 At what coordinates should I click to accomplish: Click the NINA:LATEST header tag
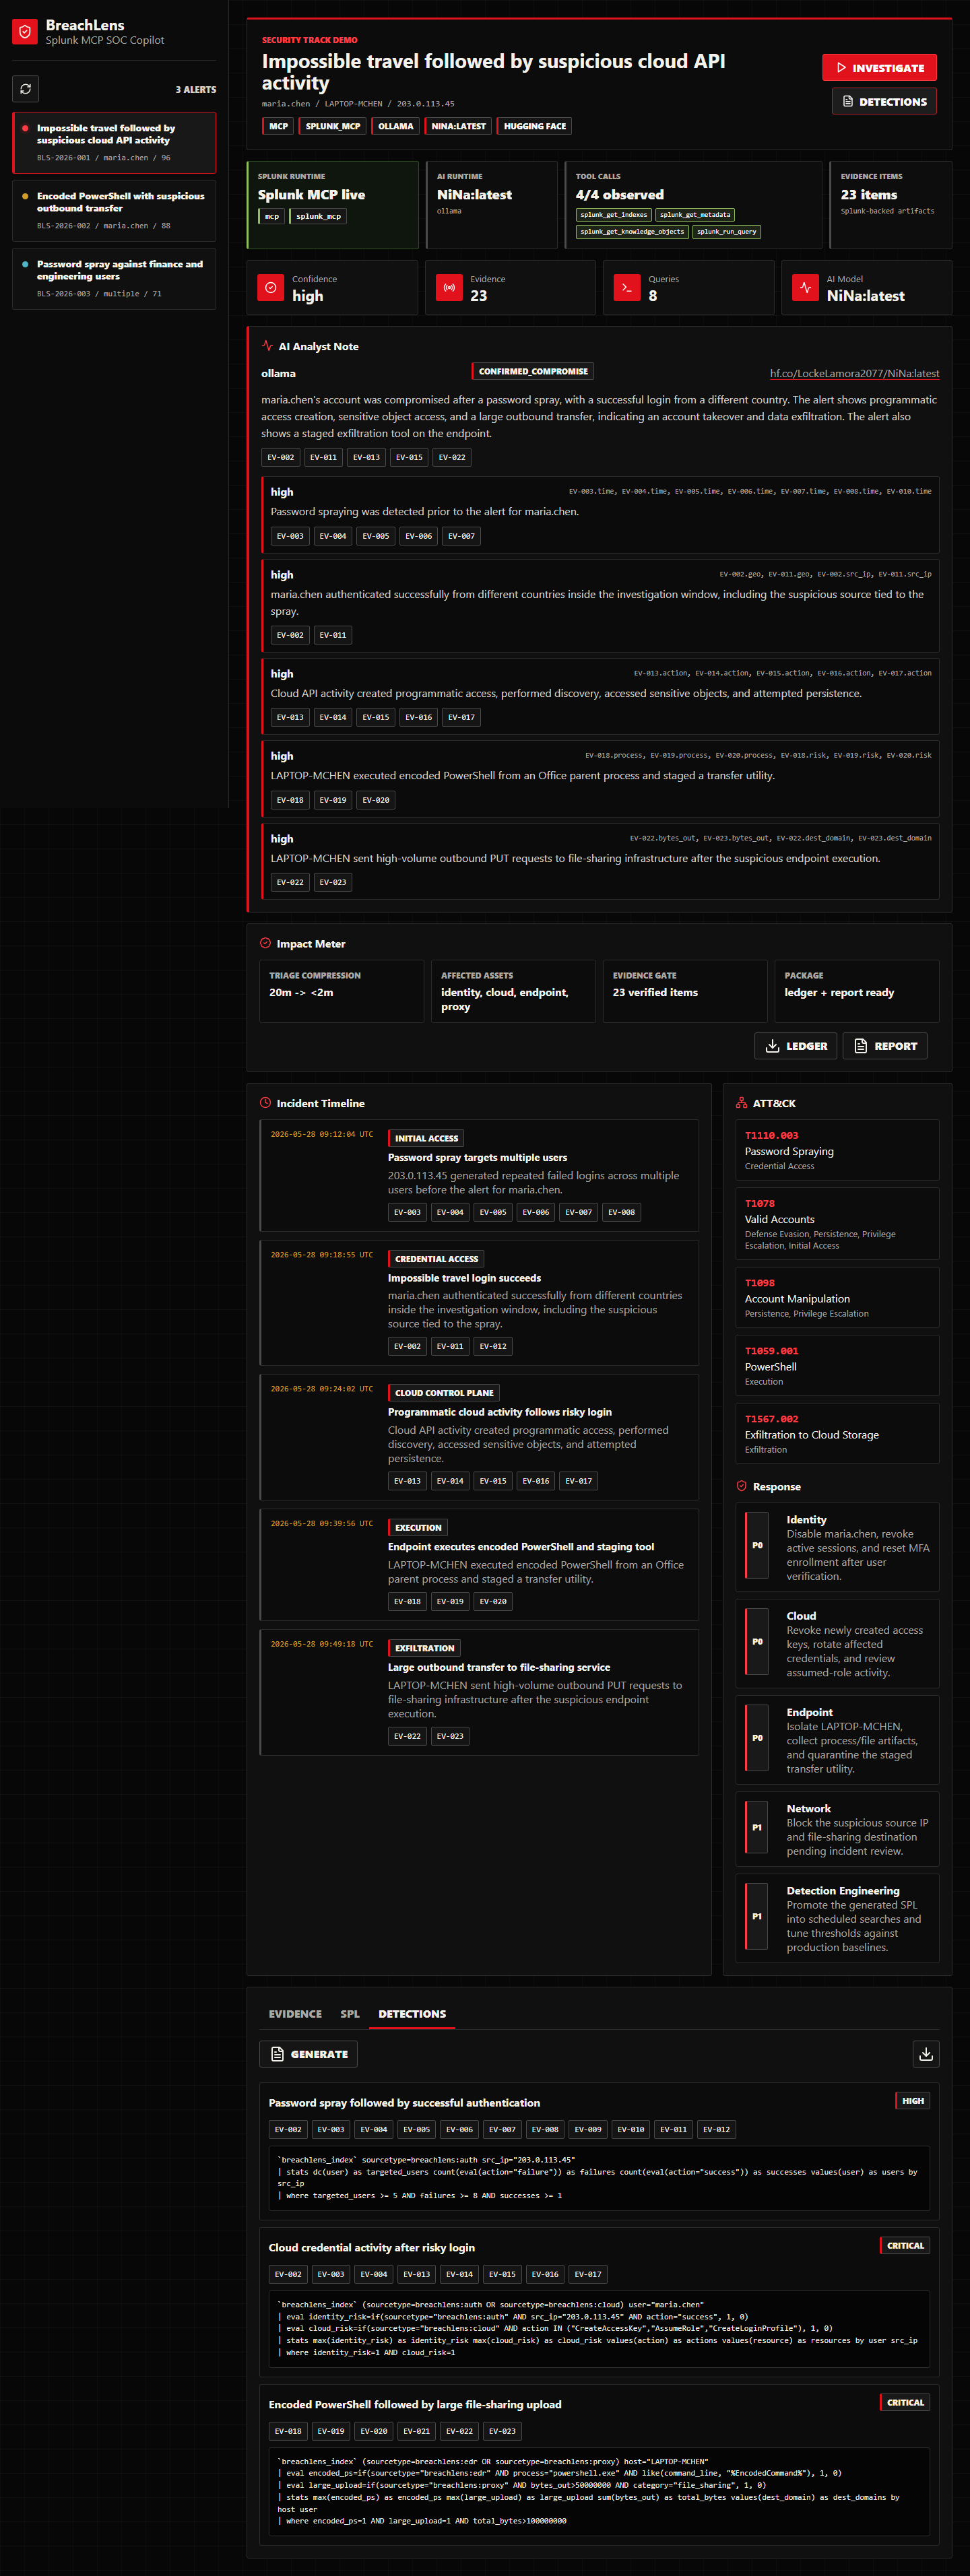point(458,126)
